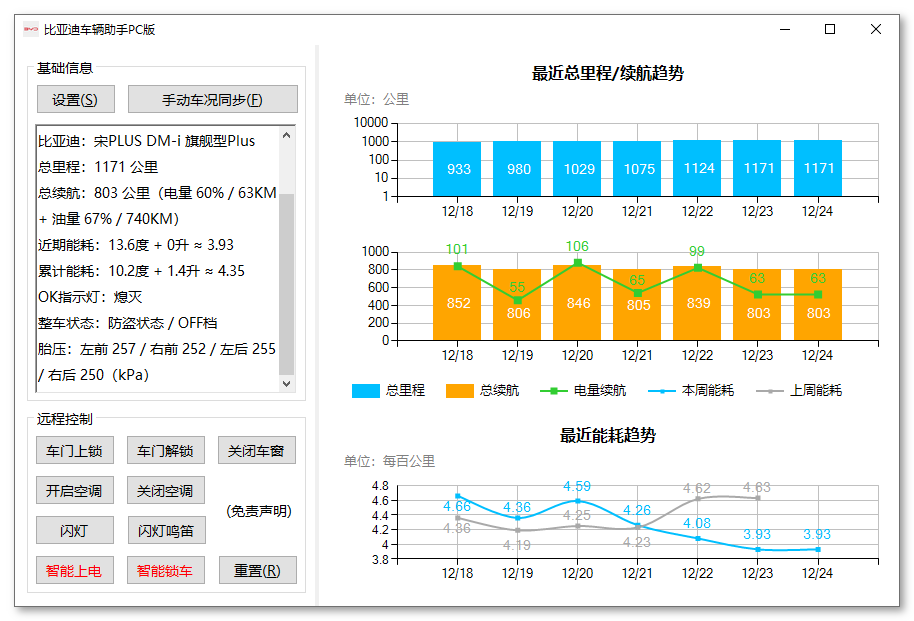Close windows using 关闭车窗

coord(257,450)
